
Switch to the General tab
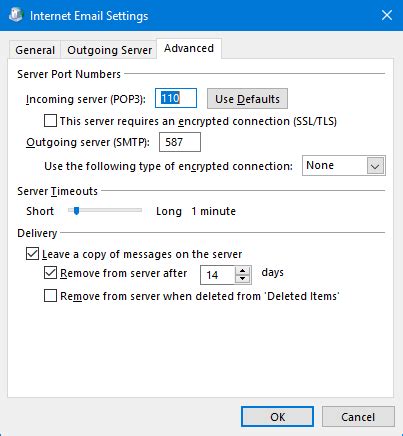point(35,50)
